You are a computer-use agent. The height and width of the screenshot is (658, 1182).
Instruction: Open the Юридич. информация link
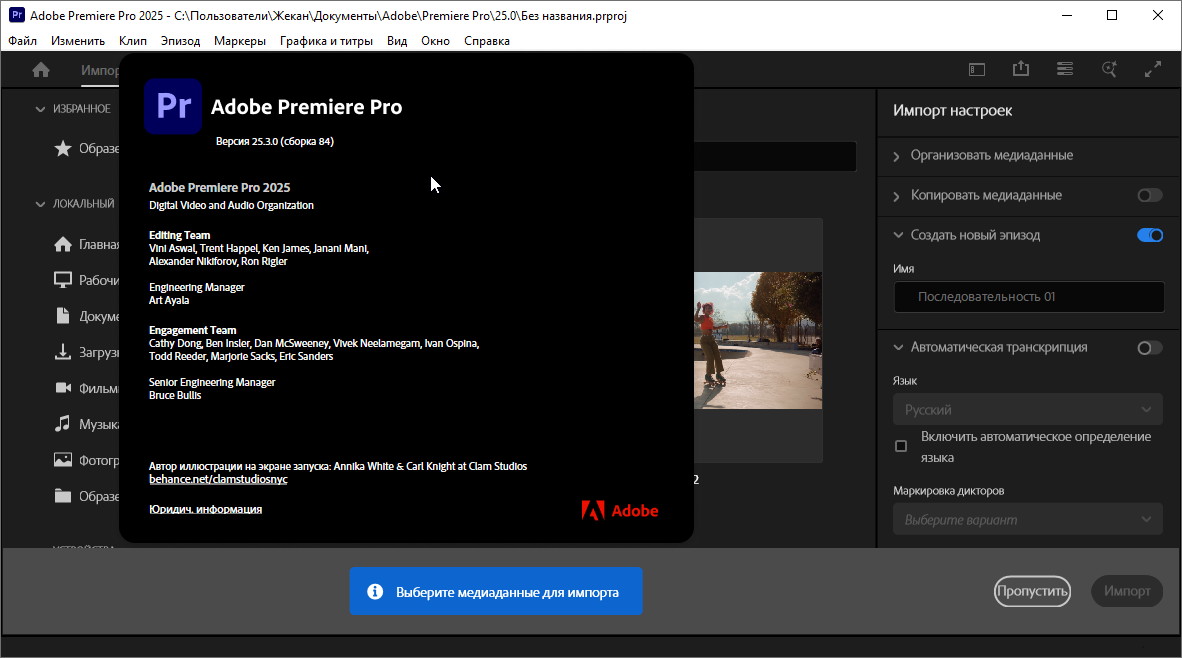(x=206, y=510)
